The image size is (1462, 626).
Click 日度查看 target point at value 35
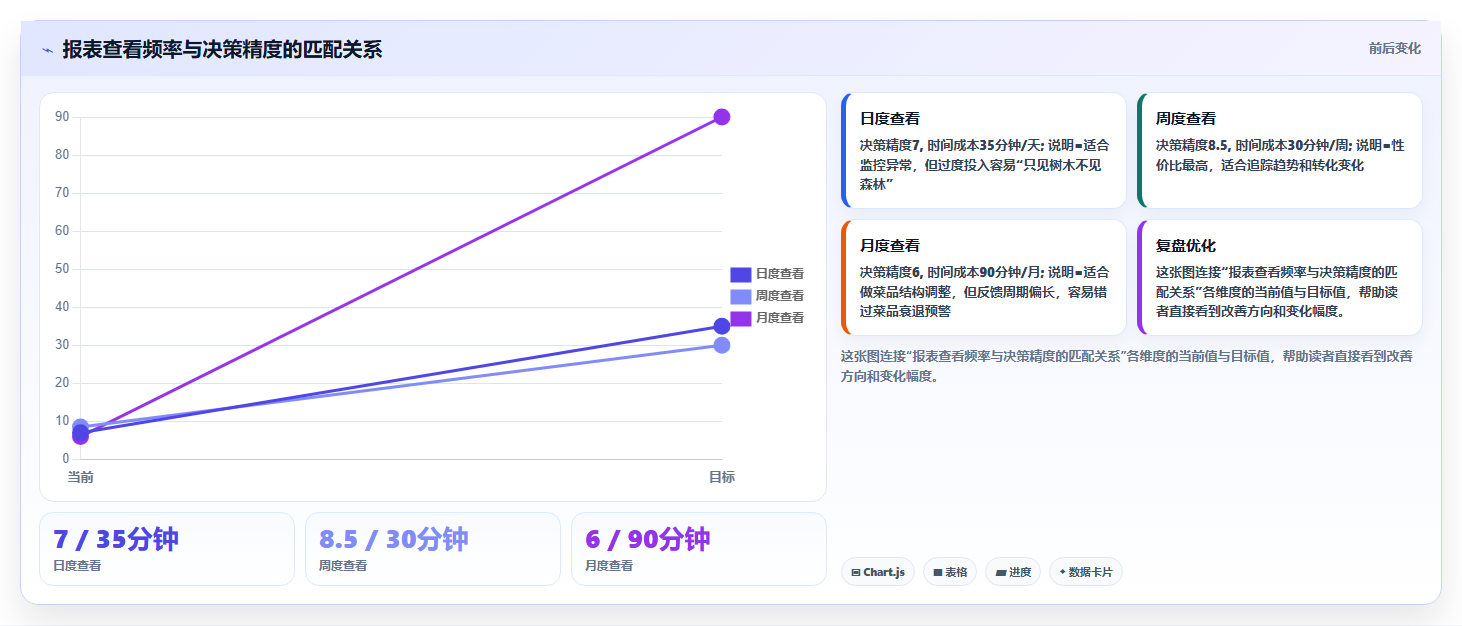click(722, 326)
